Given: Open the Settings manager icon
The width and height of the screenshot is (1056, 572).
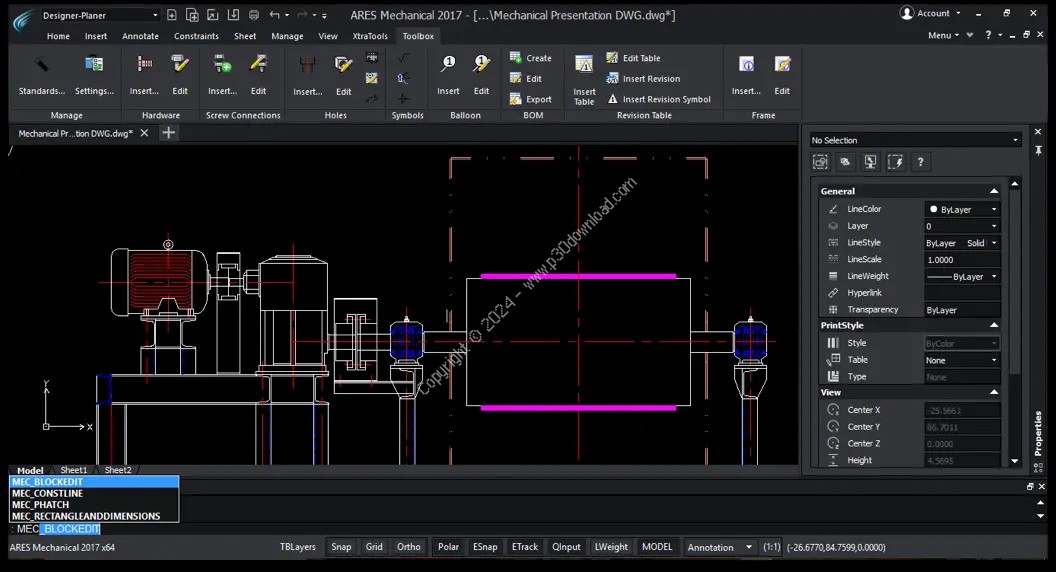Looking at the screenshot, I should 94,65.
